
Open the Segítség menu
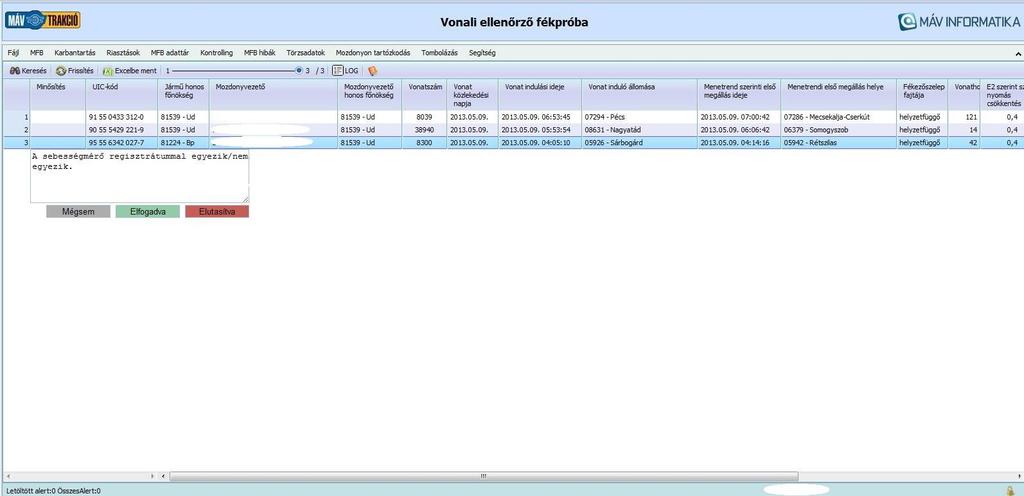coord(480,53)
